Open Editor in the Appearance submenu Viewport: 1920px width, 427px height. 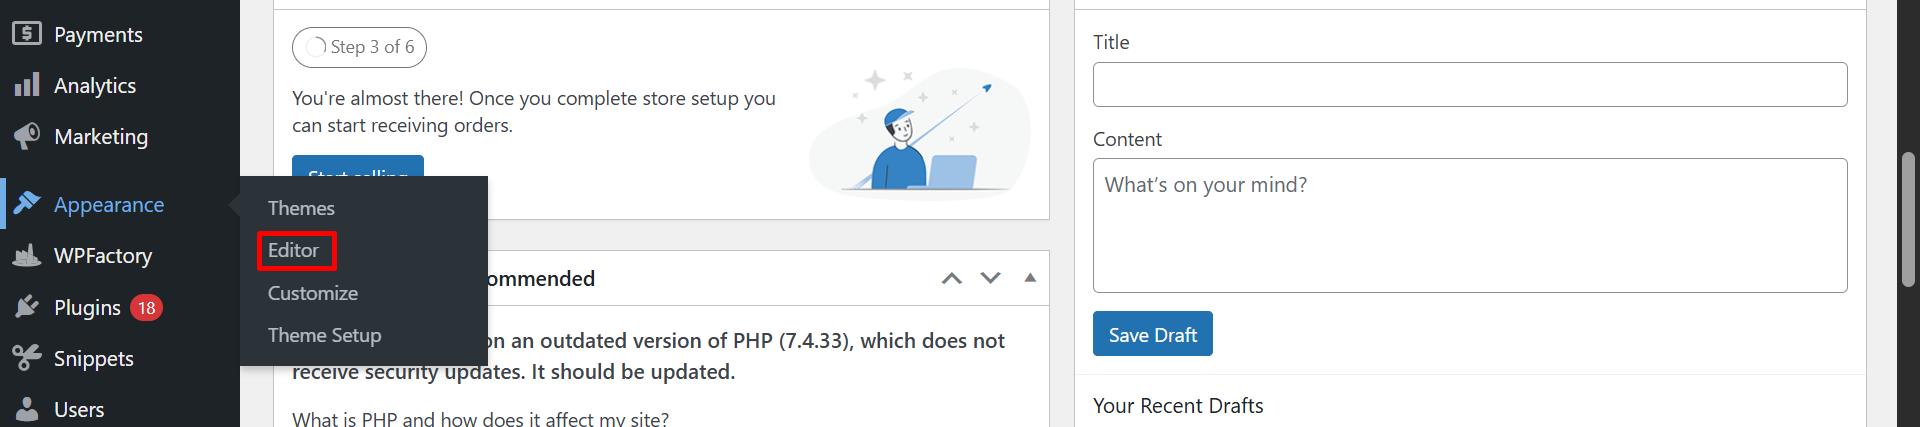pyautogui.click(x=293, y=250)
